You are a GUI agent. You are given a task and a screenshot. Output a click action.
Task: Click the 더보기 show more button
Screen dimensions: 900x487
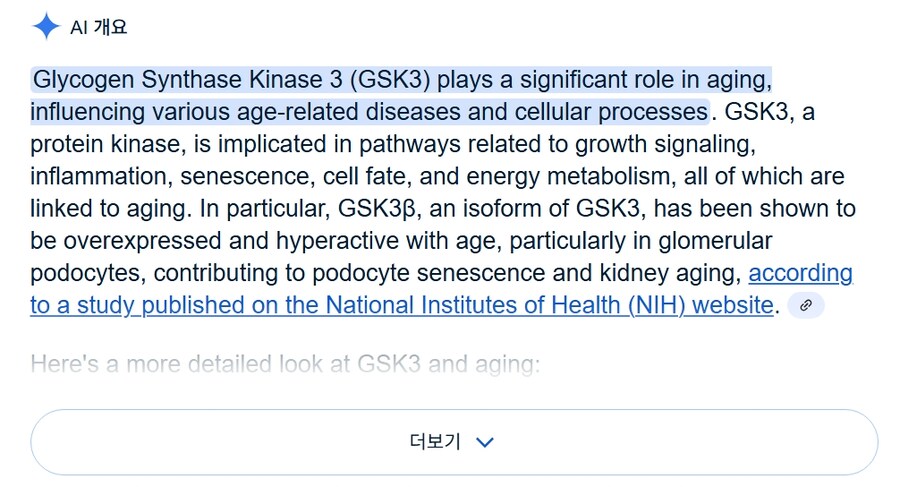click(x=454, y=442)
